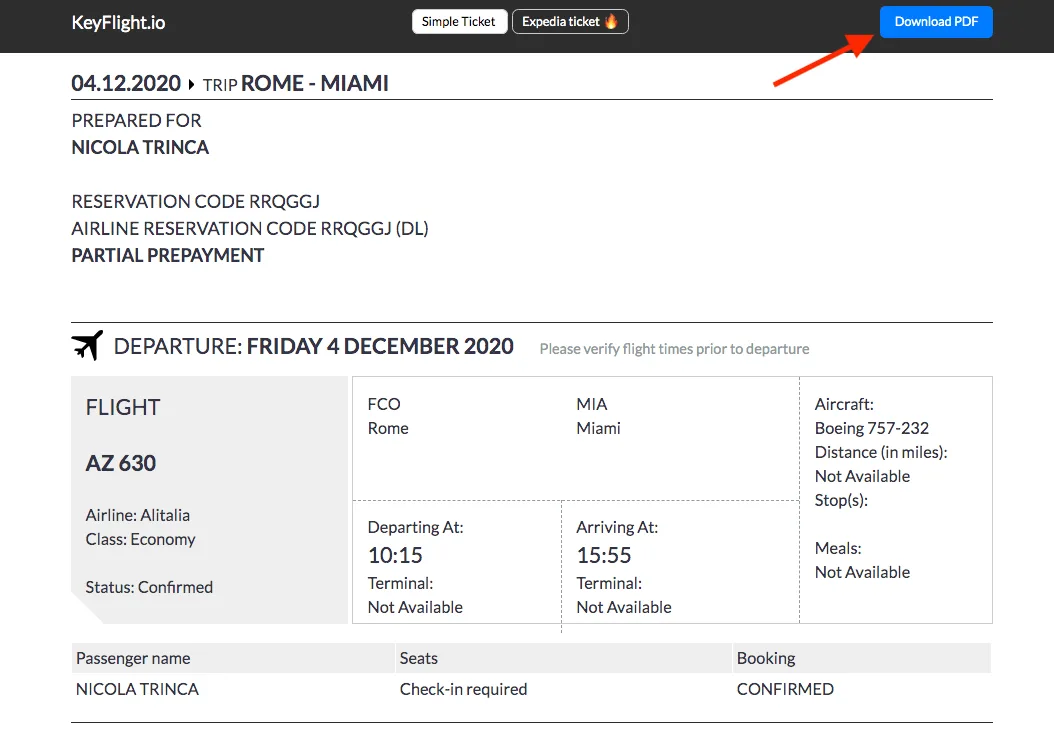Click the Download PDF button
The image size is (1054, 754).
click(935, 22)
